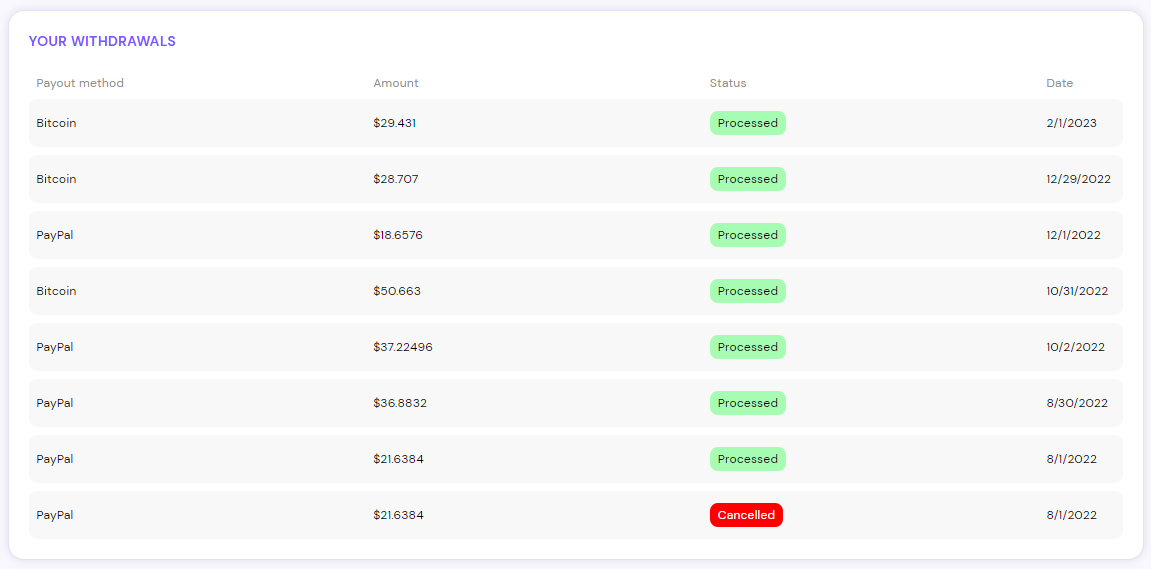The width and height of the screenshot is (1151, 569).
Task: Click the Amount column header
Action: point(396,83)
